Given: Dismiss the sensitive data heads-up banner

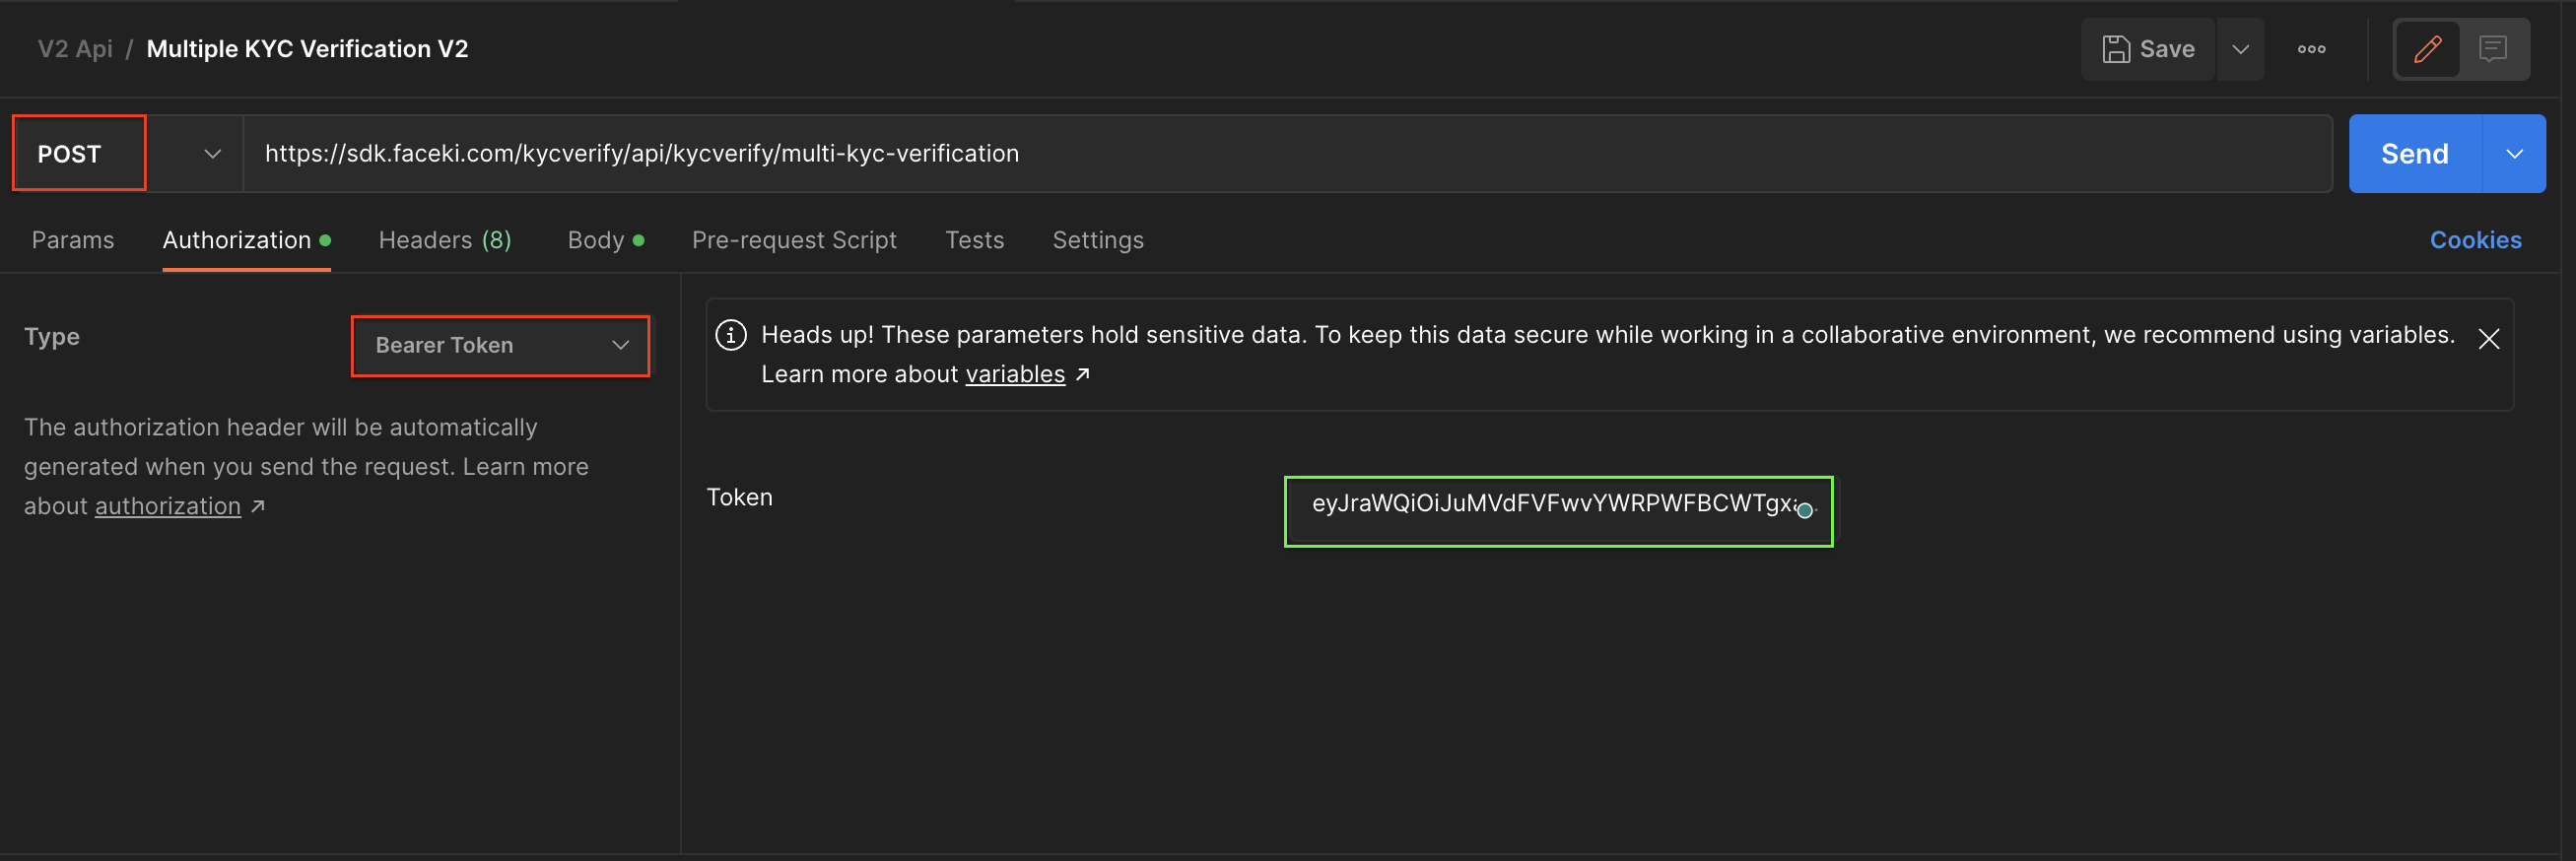Looking at the screenshot, I should pyautogui.click(x=2488, y=340).
